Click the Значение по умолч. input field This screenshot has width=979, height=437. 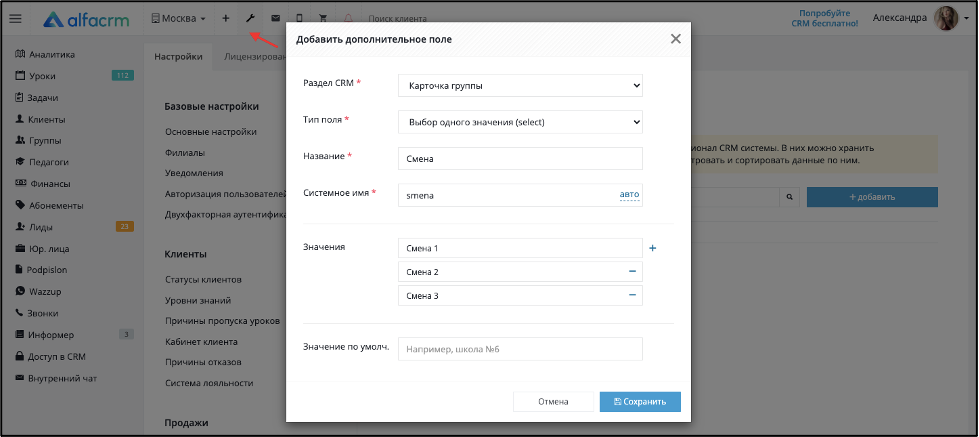click(520, 349)
